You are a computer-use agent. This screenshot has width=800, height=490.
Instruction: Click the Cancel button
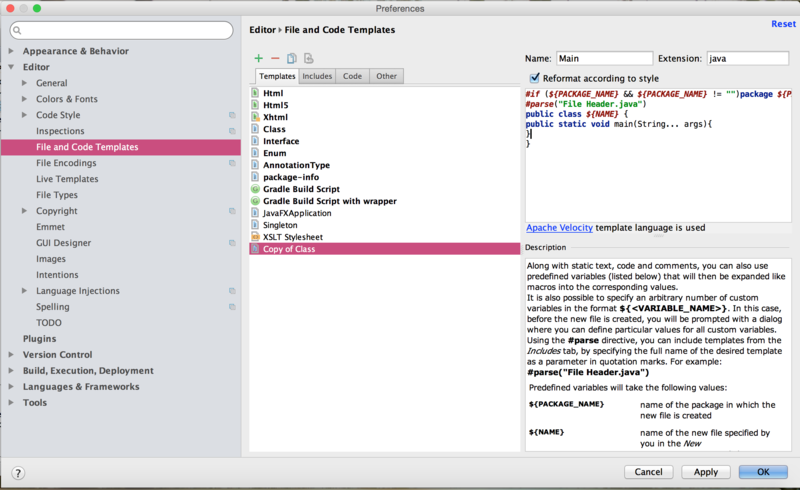click(648, 472)
